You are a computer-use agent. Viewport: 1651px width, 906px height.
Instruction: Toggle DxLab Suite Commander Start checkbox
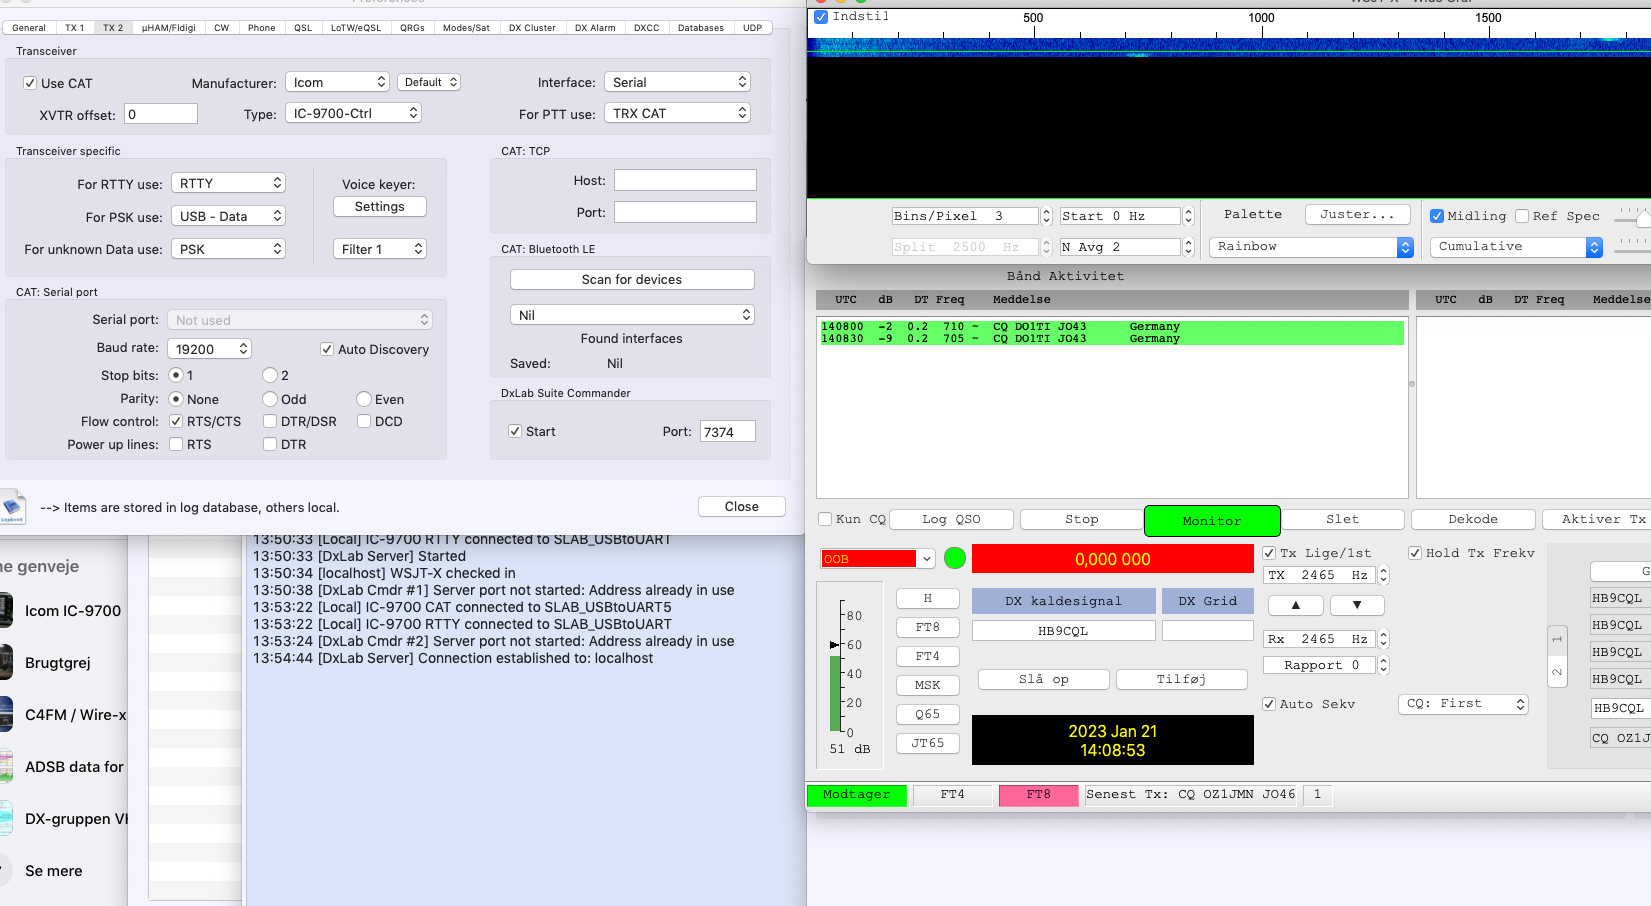point(515,431)
